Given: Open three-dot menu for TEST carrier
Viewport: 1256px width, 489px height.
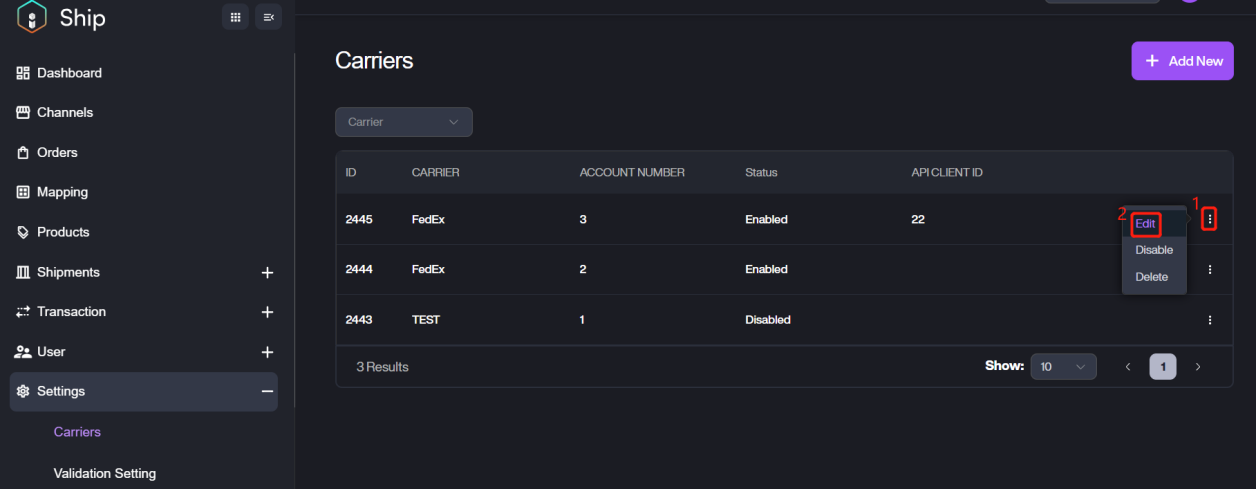Looking at the screenshot, I should click(x=1210, y=320).
